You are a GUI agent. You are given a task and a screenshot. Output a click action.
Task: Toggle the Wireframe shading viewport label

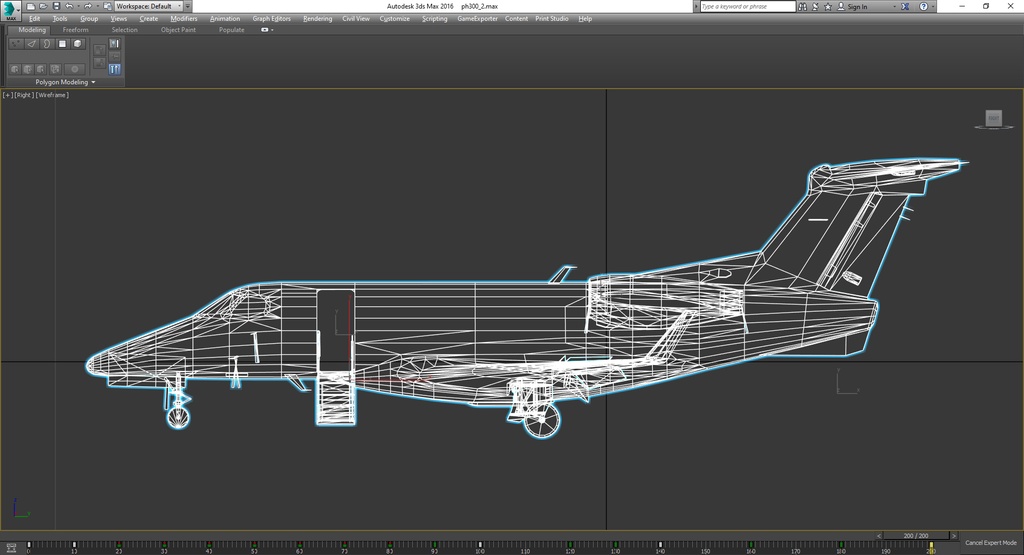pos(53,95)
